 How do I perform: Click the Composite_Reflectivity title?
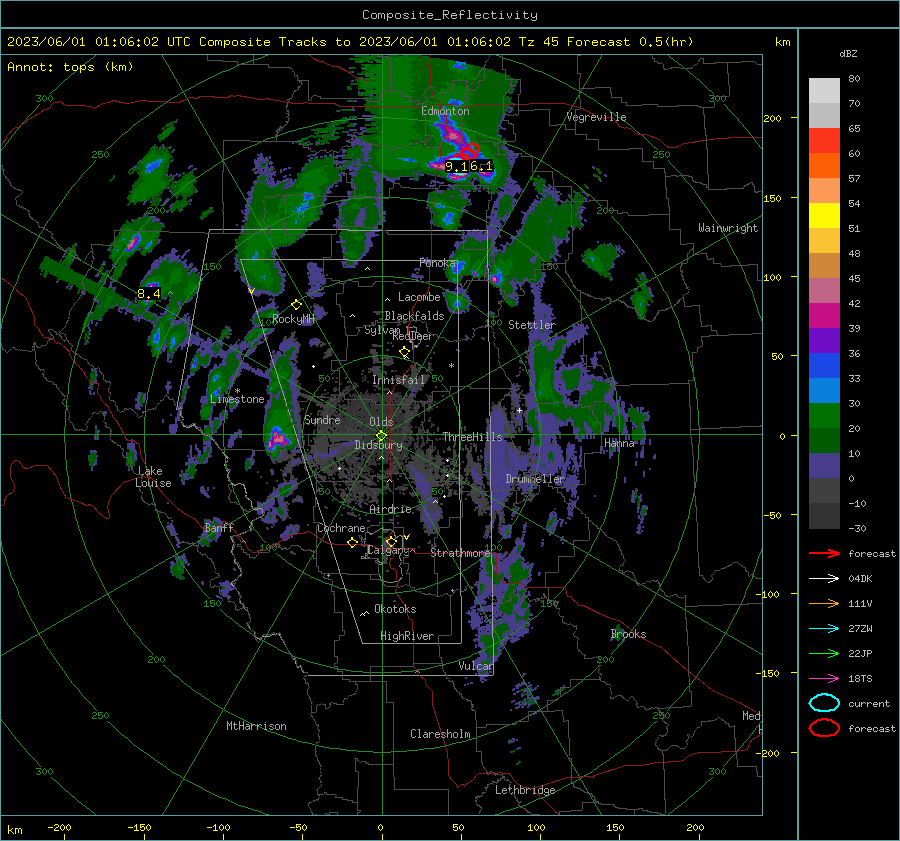pyautogui.click(x=450, y=15)
